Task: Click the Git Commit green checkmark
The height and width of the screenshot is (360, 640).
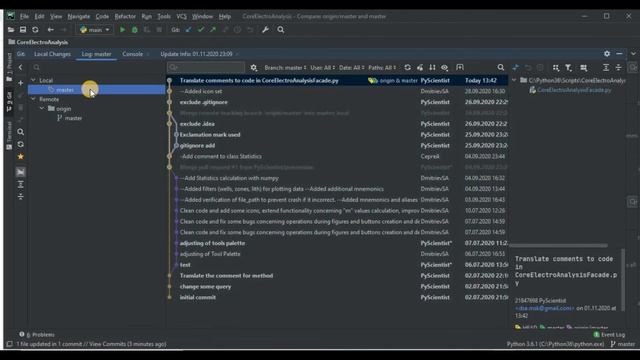Action: pyautogui.click(x=200, y=30)
